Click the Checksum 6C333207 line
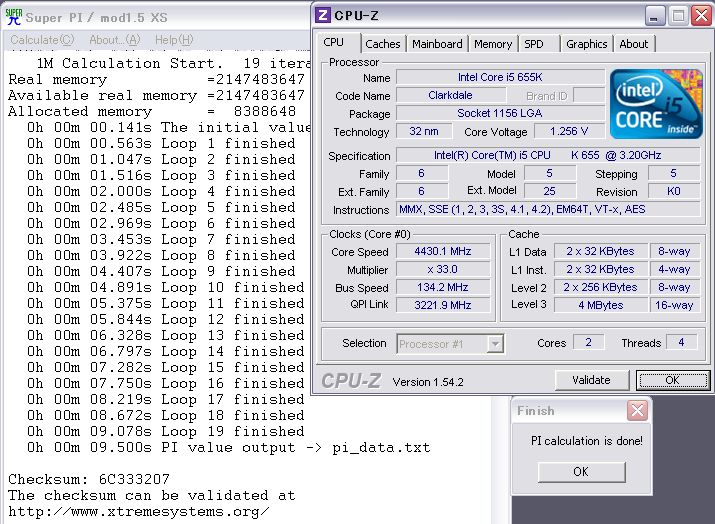This screenshot has width=715, height=524. pyautogui.click(x=89, y=479)
